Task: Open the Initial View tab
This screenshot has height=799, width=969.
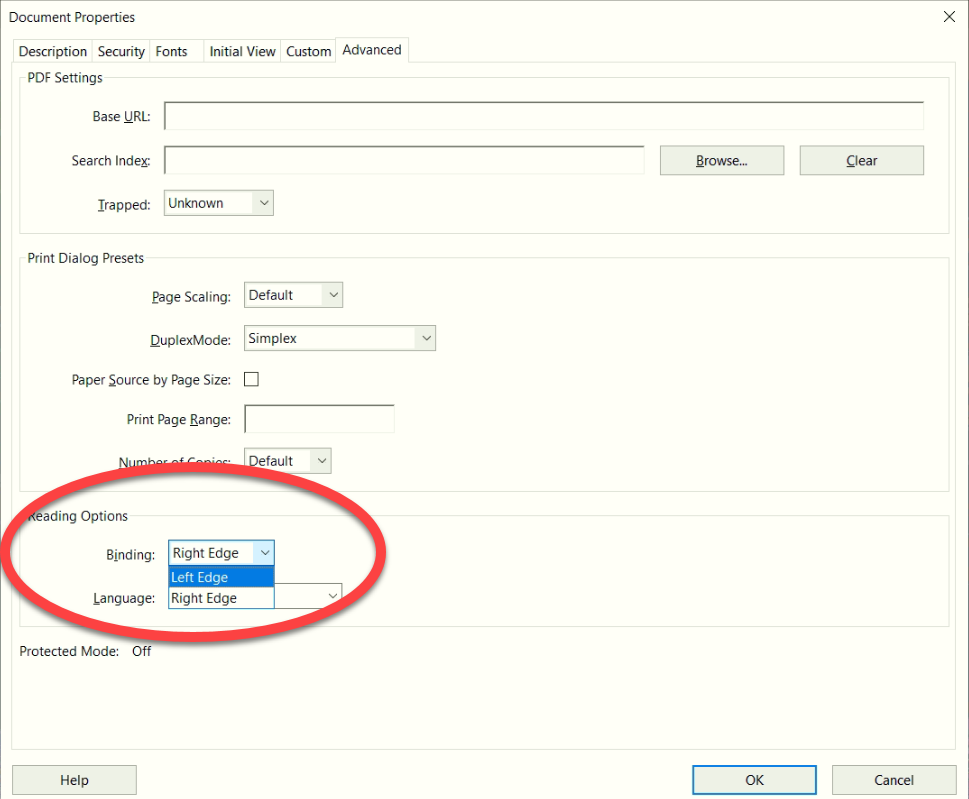Action: [242, 51]
